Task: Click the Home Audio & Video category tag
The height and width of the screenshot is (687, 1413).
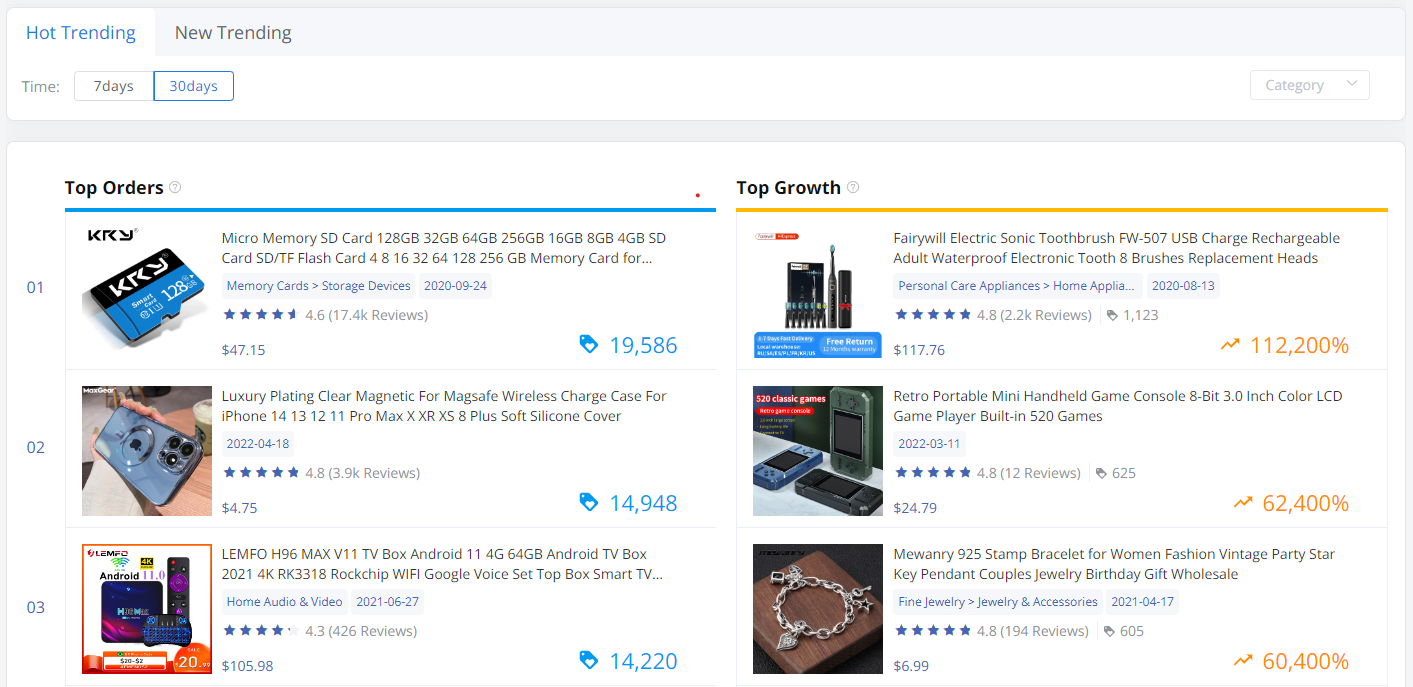Action: click(284, 602)
